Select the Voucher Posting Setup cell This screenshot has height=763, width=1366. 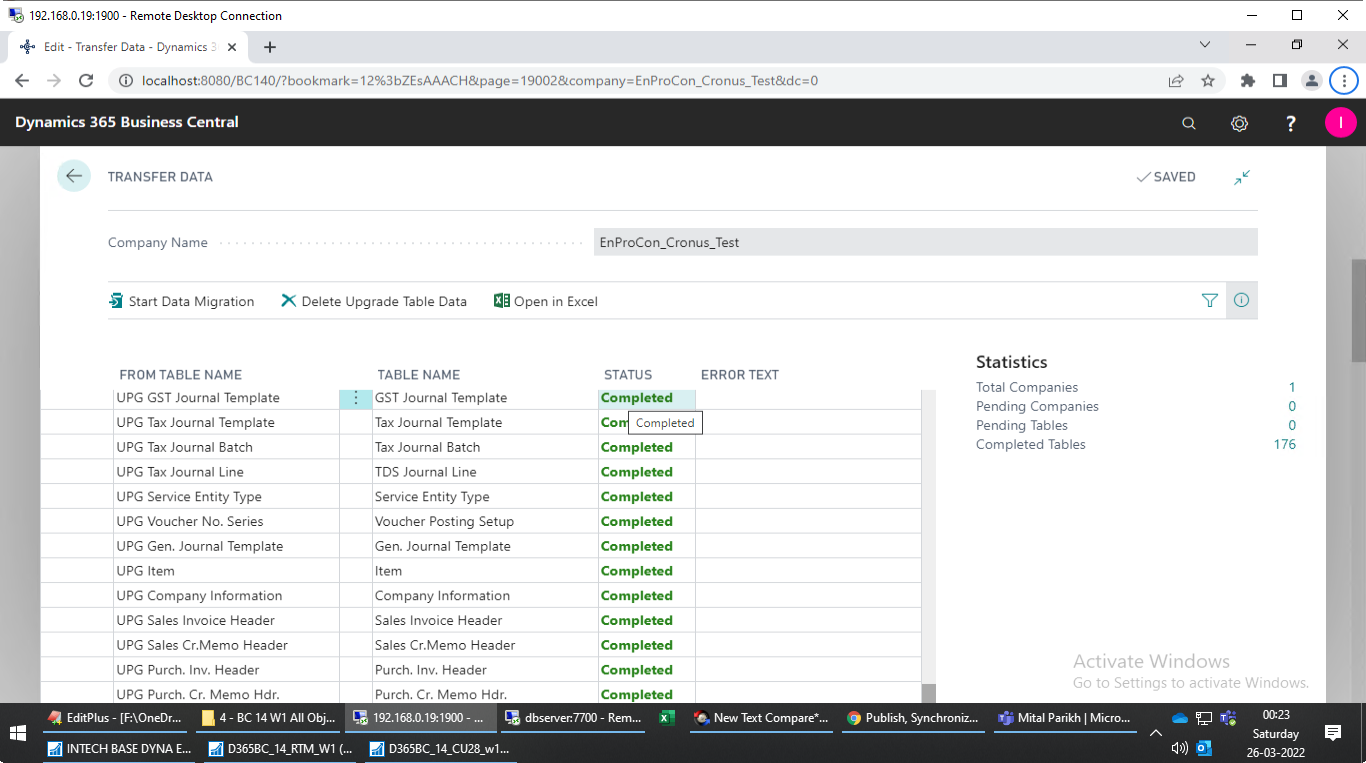tap(485, 522)
